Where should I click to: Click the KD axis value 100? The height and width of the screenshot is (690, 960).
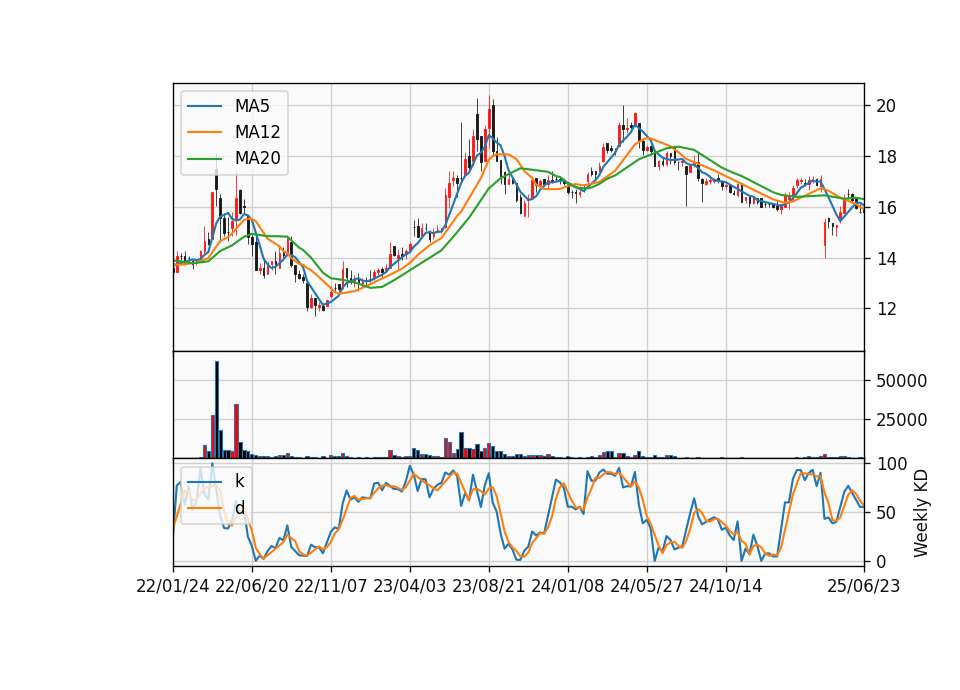[891, 464]
